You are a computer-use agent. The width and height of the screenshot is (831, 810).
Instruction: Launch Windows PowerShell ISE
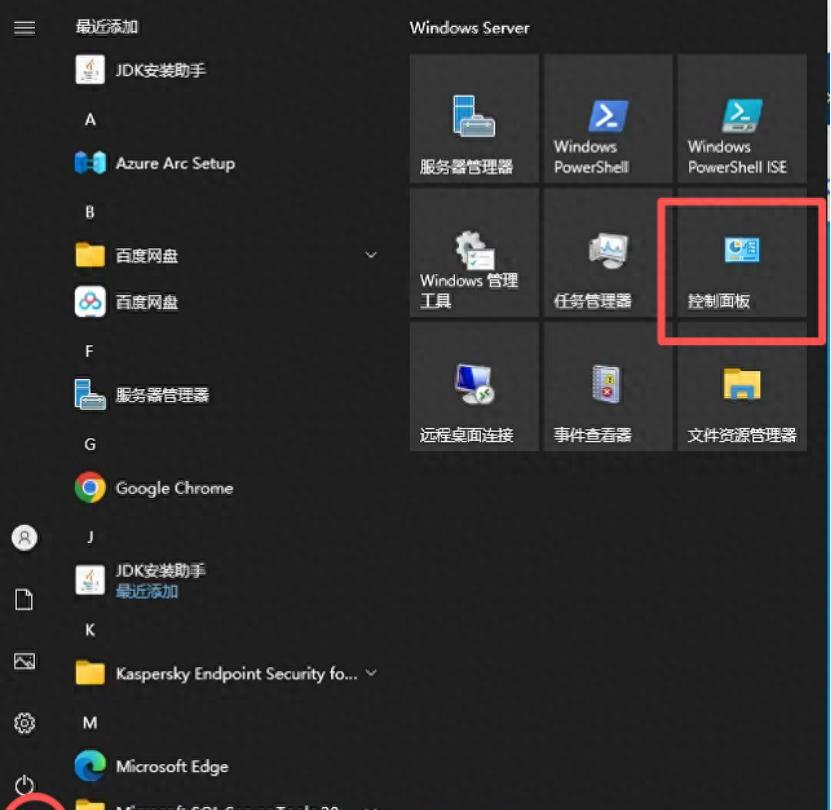tap(741, 118)
